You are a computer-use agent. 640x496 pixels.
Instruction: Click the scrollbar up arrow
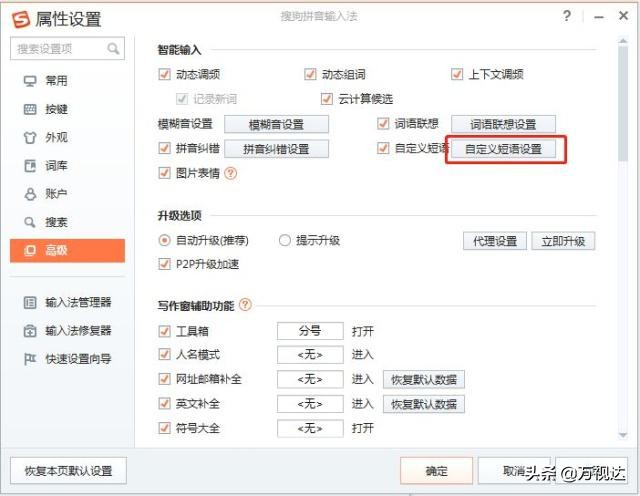click(x=623, y=41)
